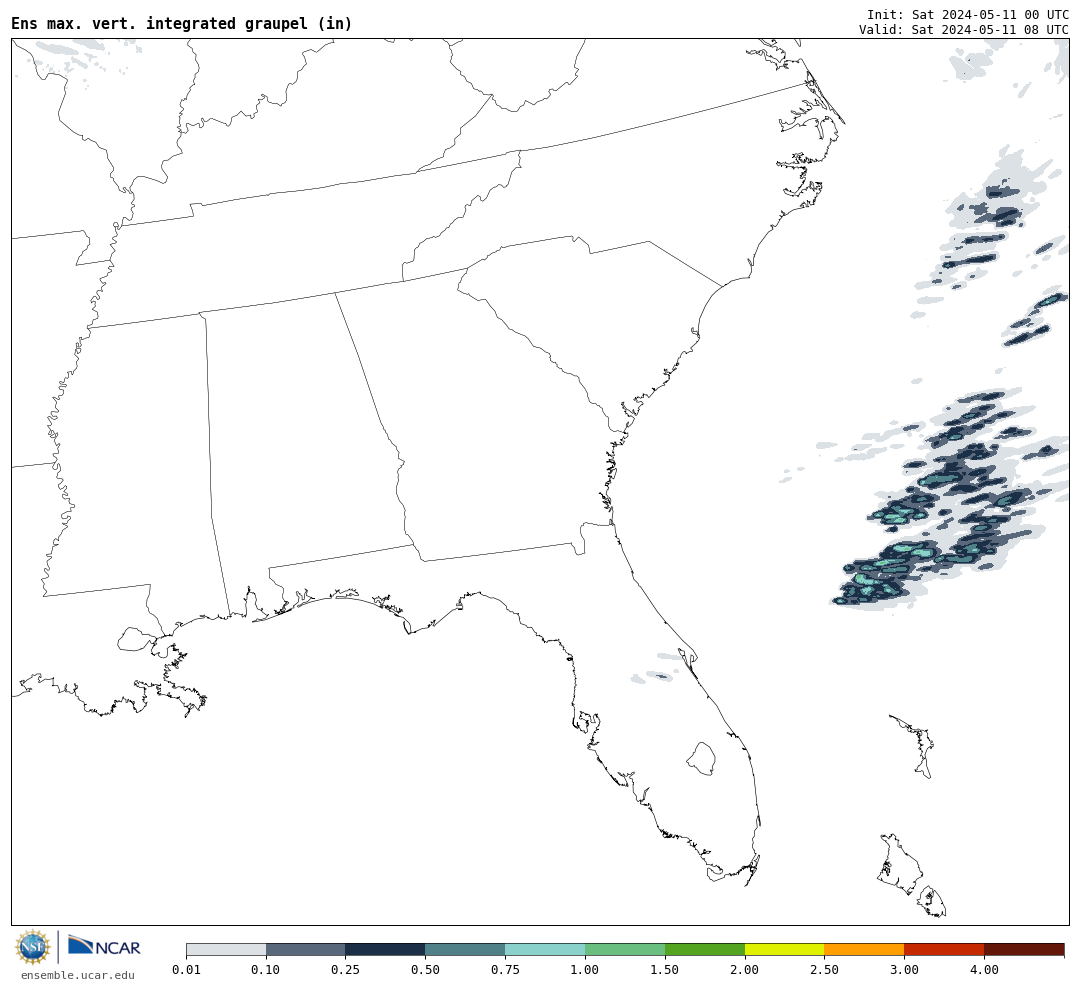This screenshot has height=988, width=1080.
Task: Click the colorbar label 0.25
Action: point(346,969)
